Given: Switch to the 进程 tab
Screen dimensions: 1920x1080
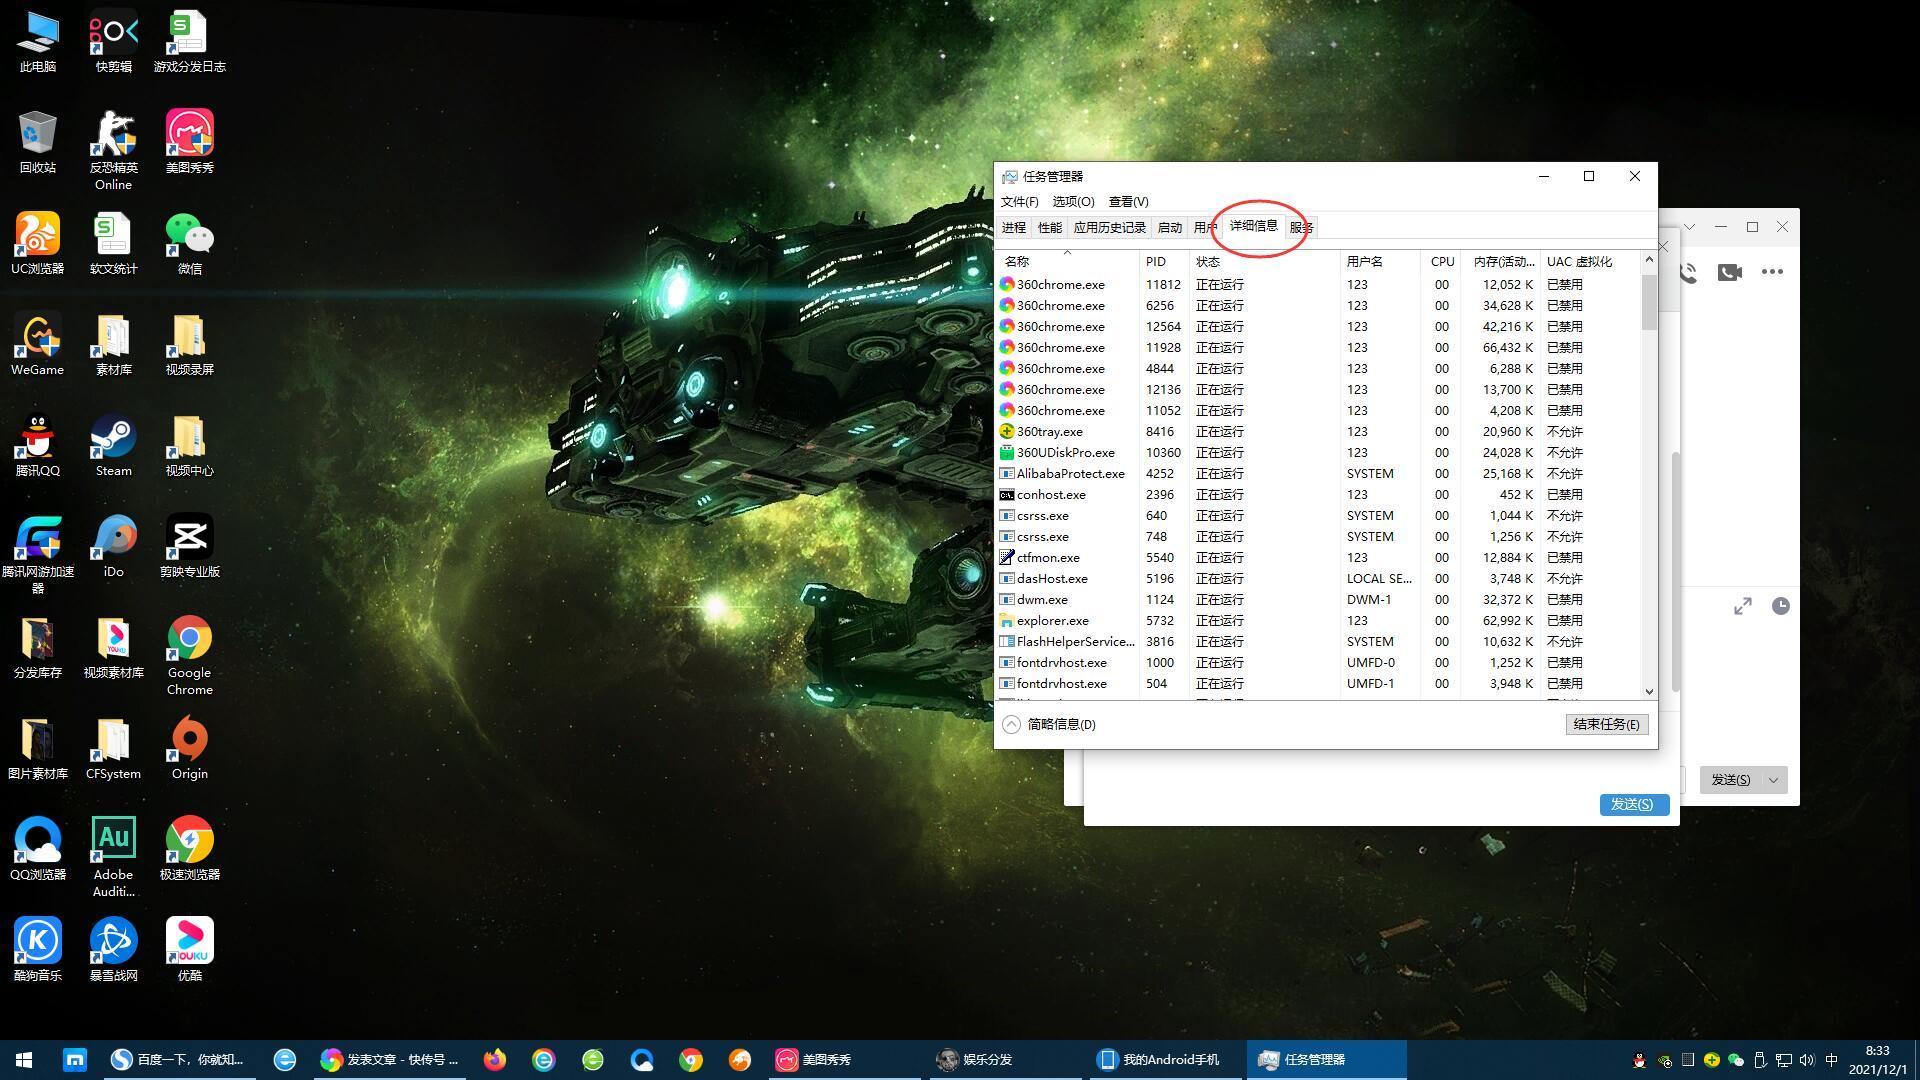Looking at the screenshot, I should (1013, 228).
